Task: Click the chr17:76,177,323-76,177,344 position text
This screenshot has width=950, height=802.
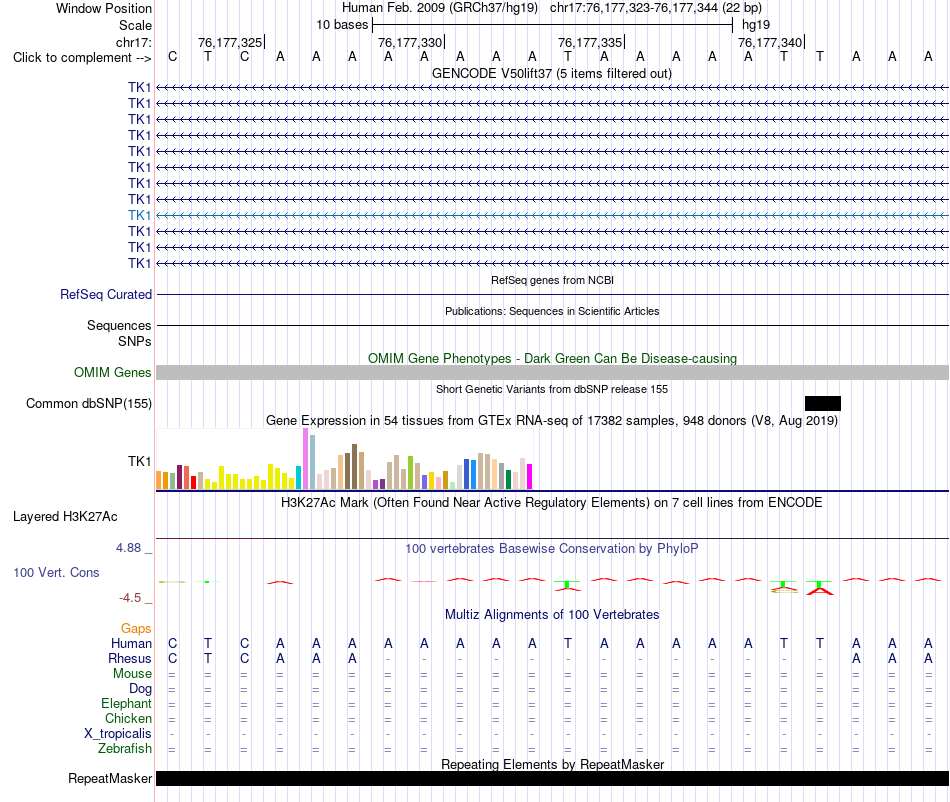Action: (x=656, y=8)
